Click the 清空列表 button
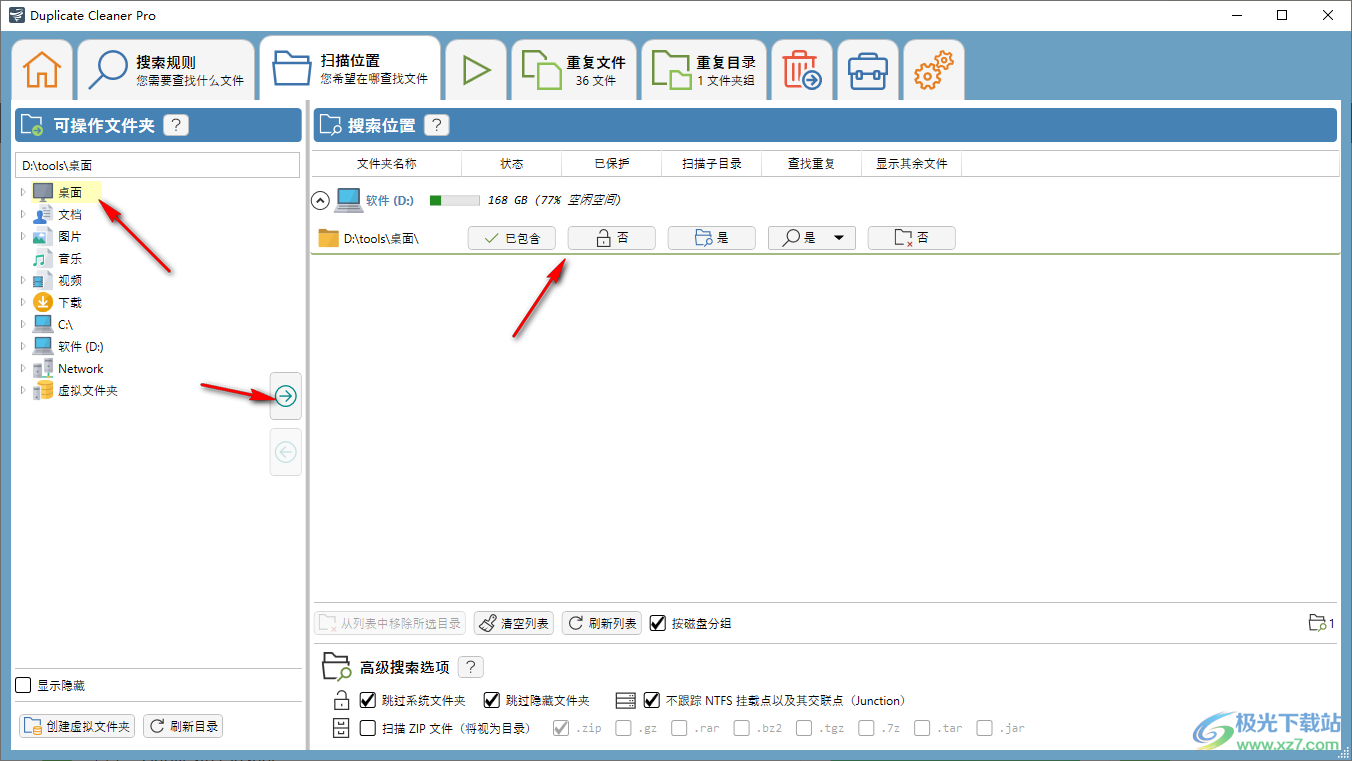The height and width of the screenshot is (761, 1352). click(514, 623)
